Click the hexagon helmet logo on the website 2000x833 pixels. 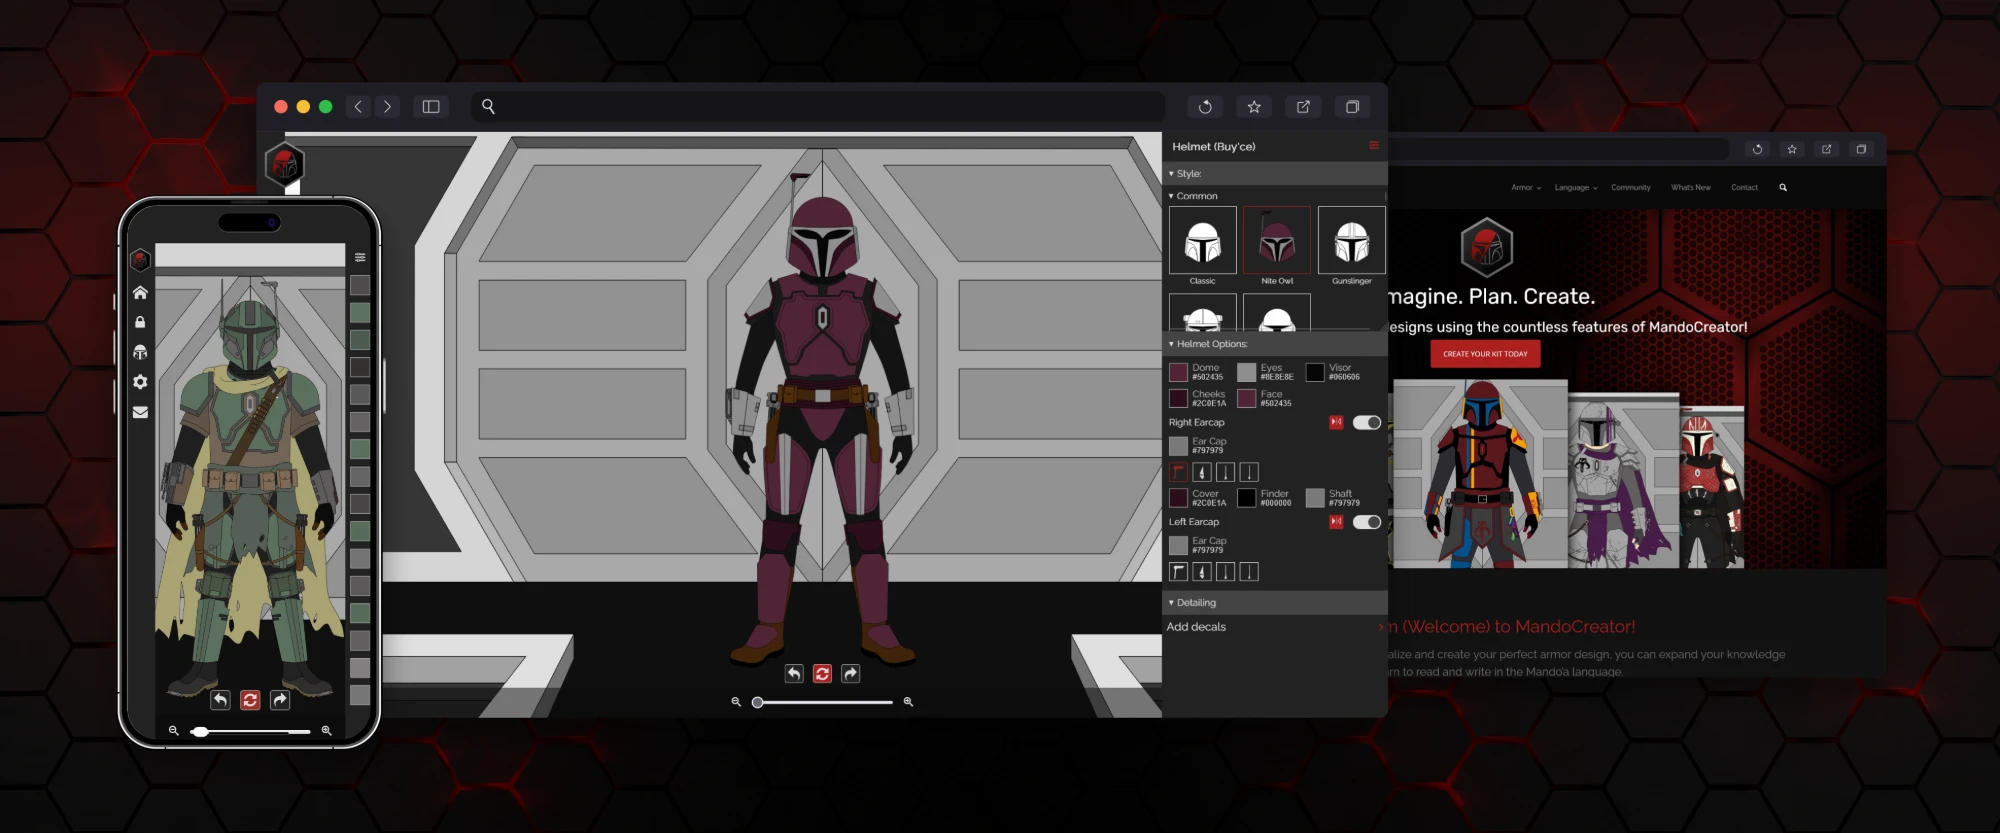pyautogui.click(x=1486, y=247)
